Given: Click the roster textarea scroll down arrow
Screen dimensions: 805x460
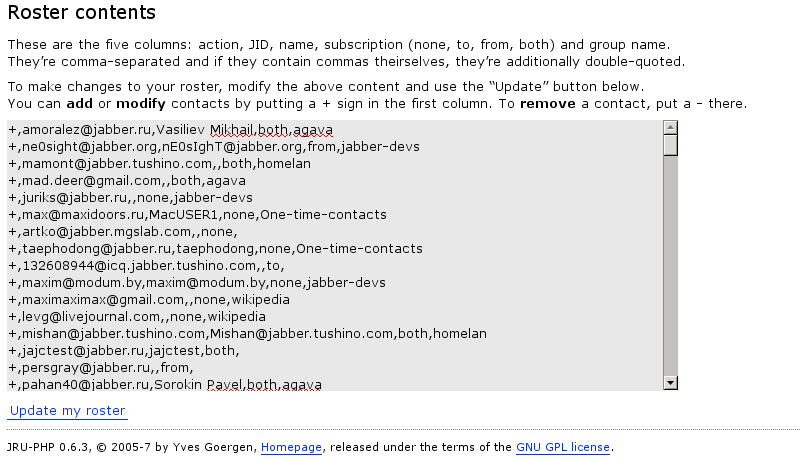Looking at the screenshot, I should (670, 382).
